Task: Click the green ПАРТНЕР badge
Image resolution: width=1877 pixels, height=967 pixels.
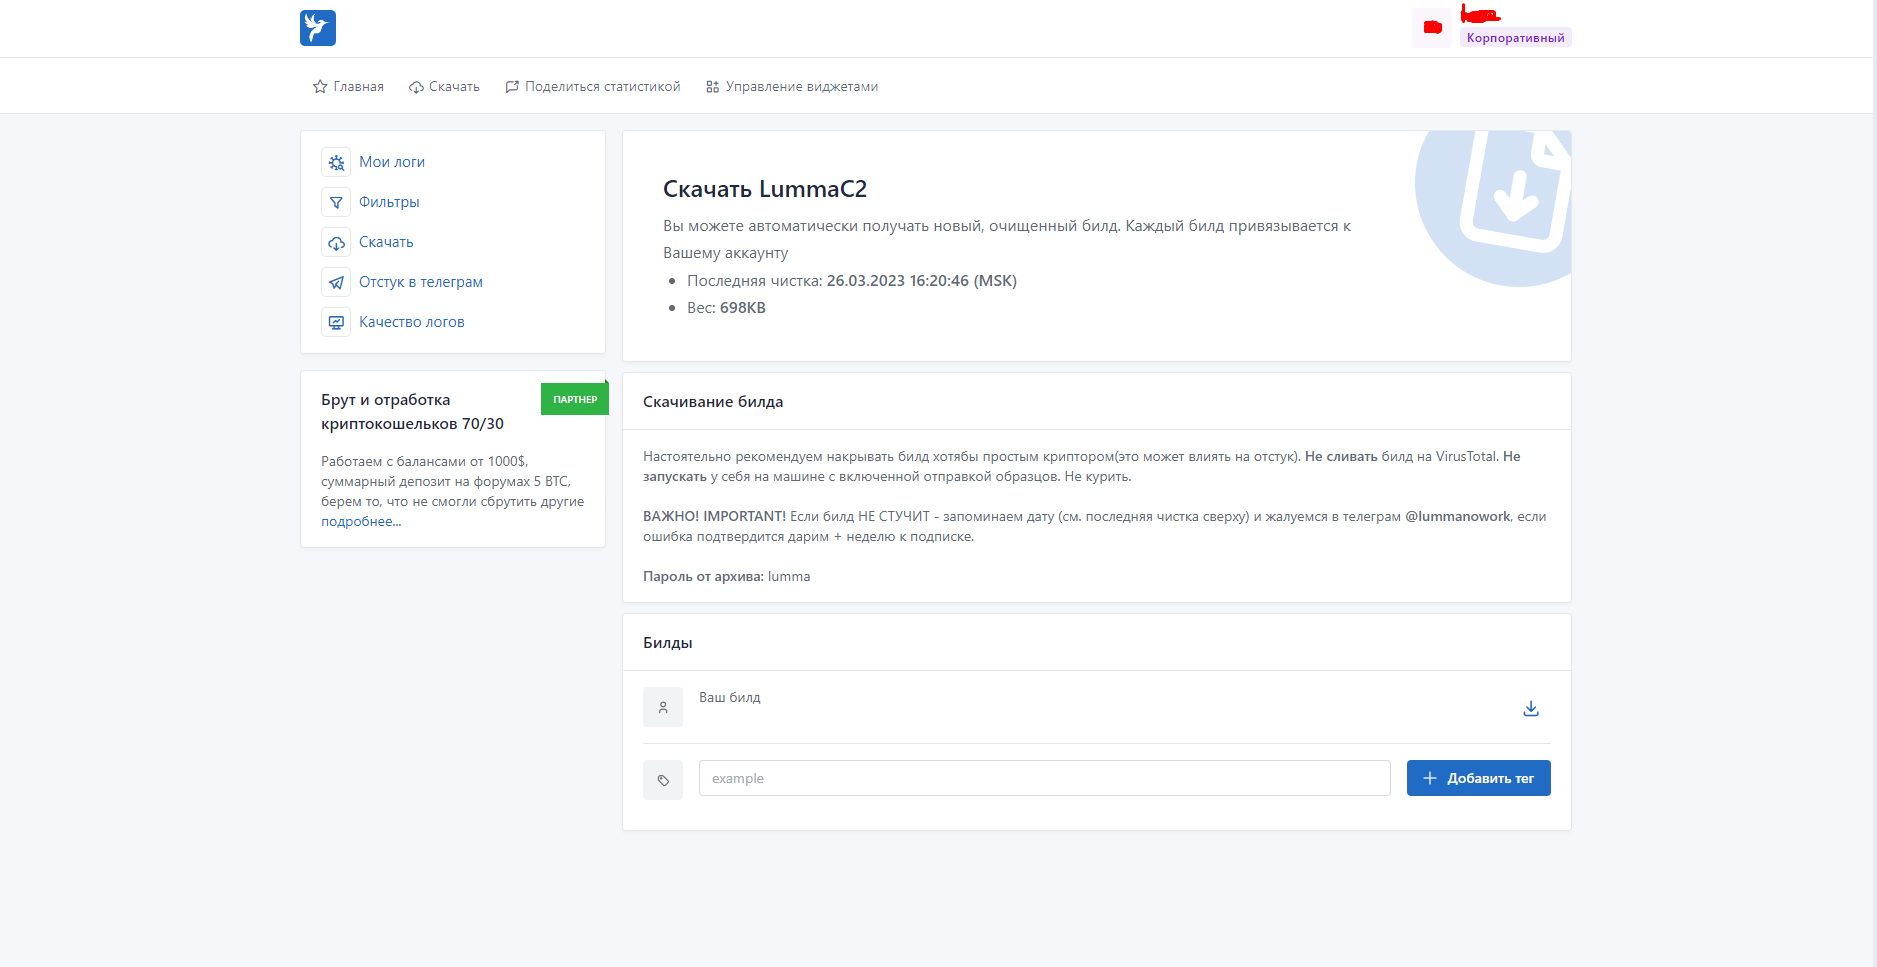Action: [575, 399]
